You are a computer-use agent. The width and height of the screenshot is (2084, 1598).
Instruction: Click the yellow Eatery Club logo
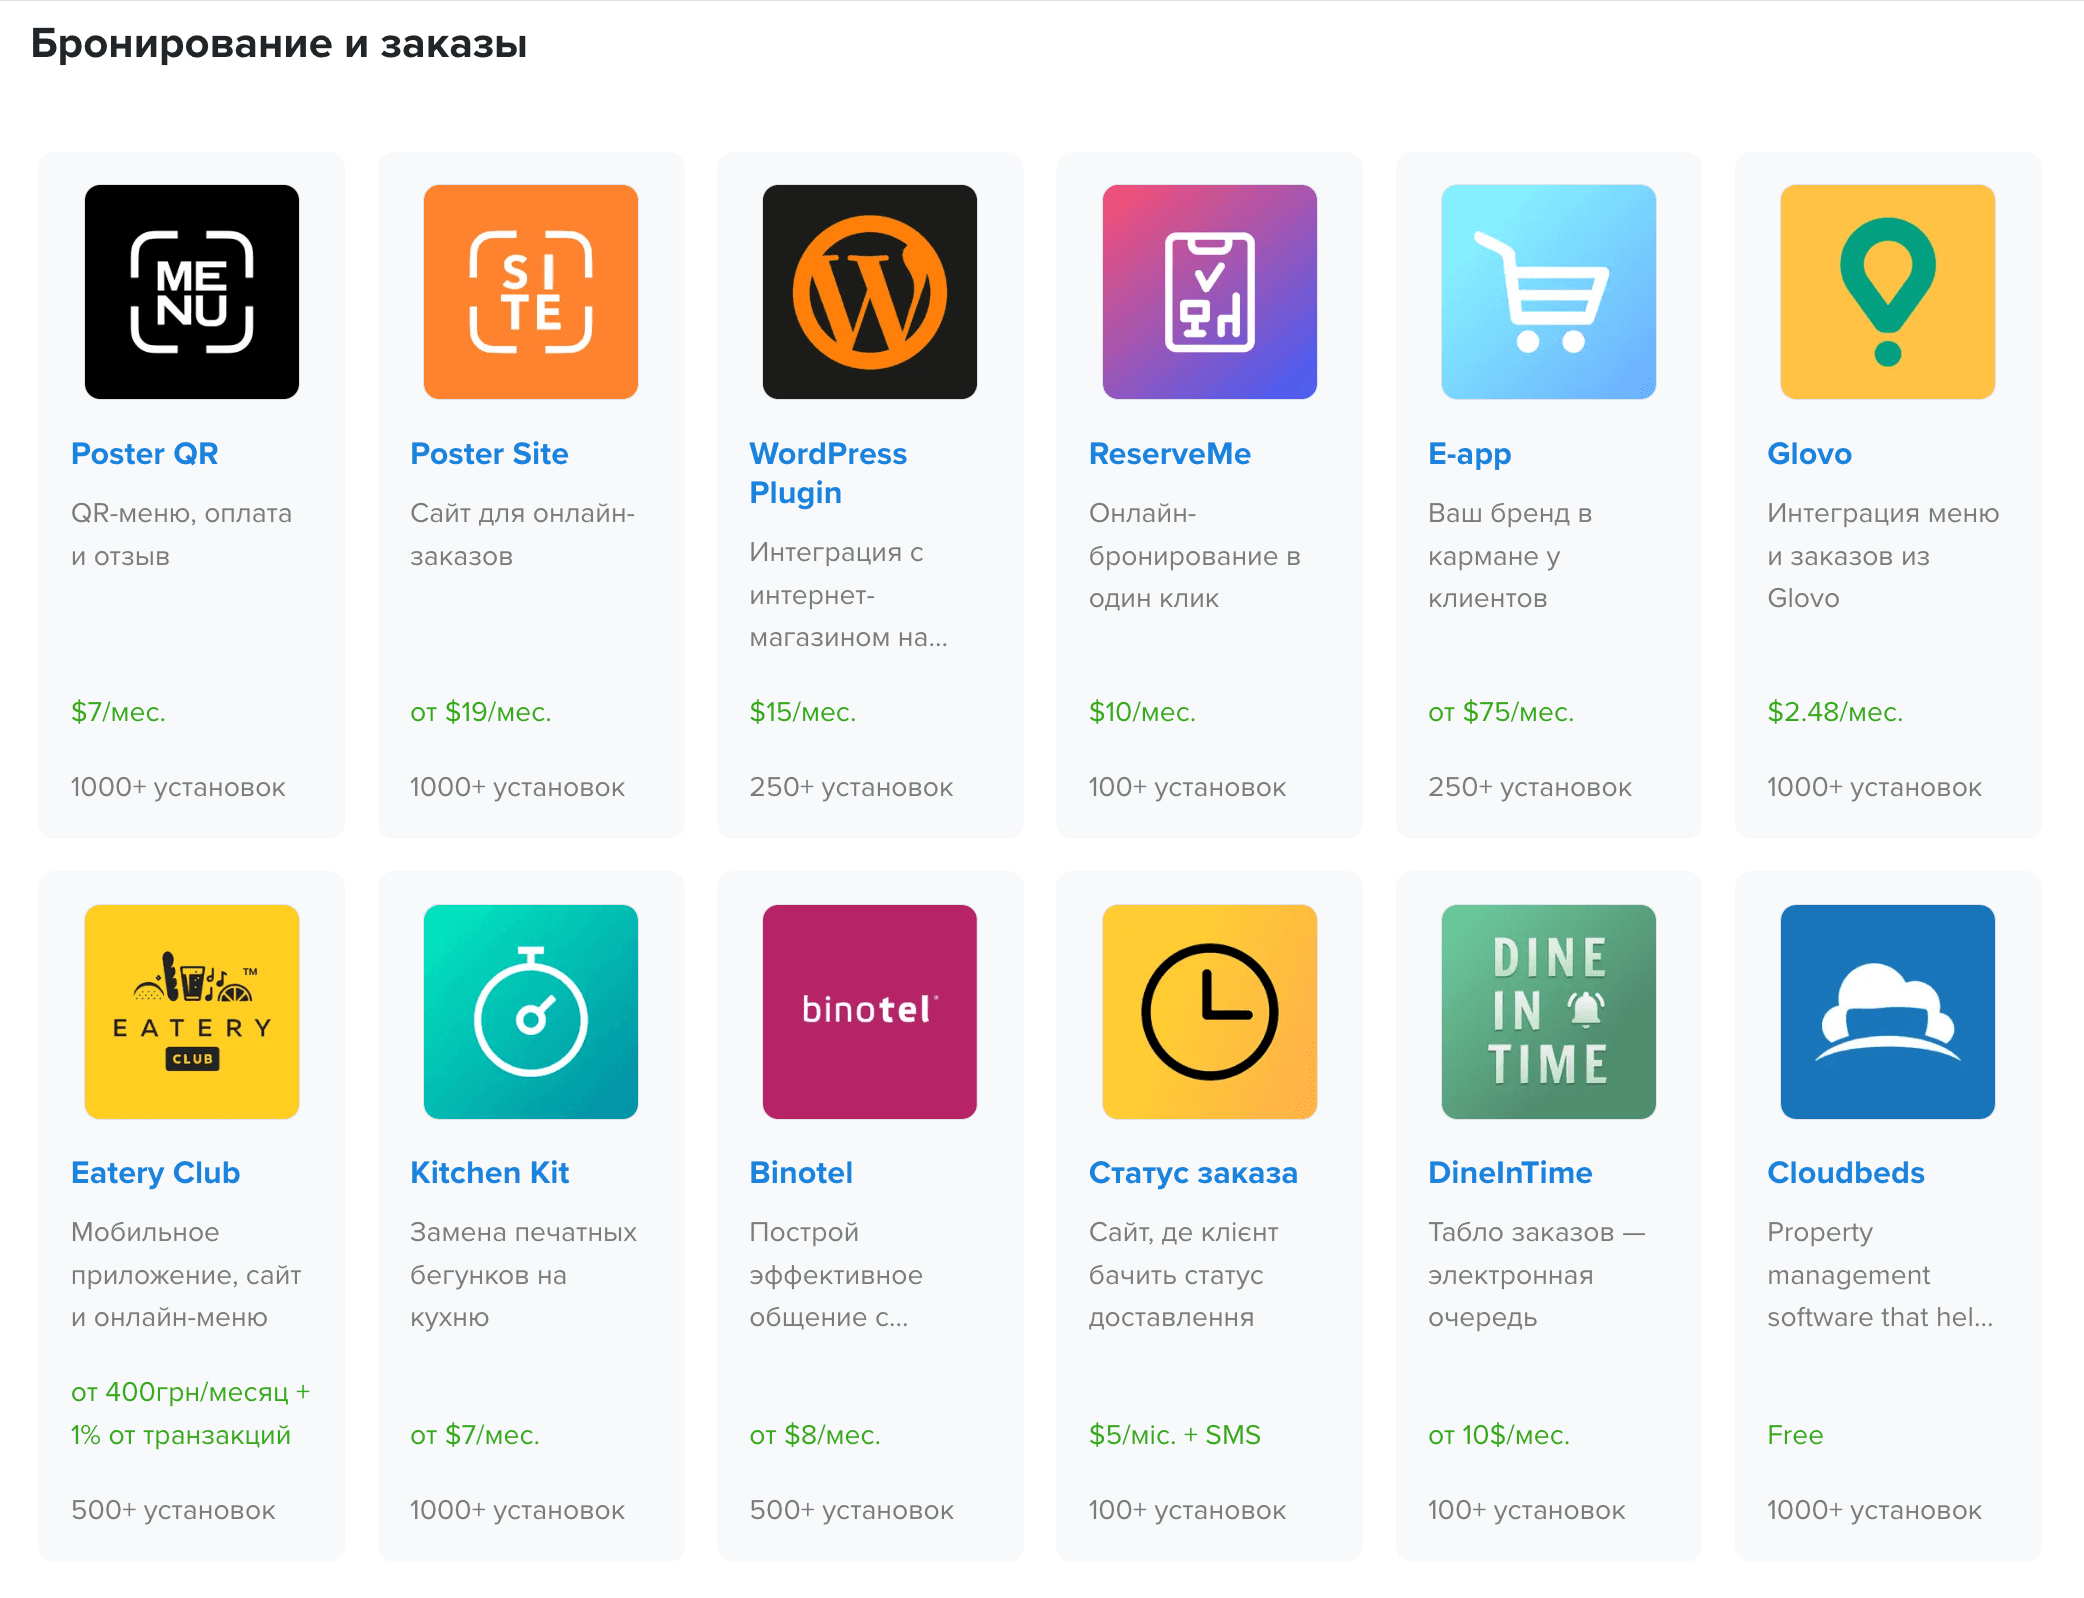click(192, 1012)
